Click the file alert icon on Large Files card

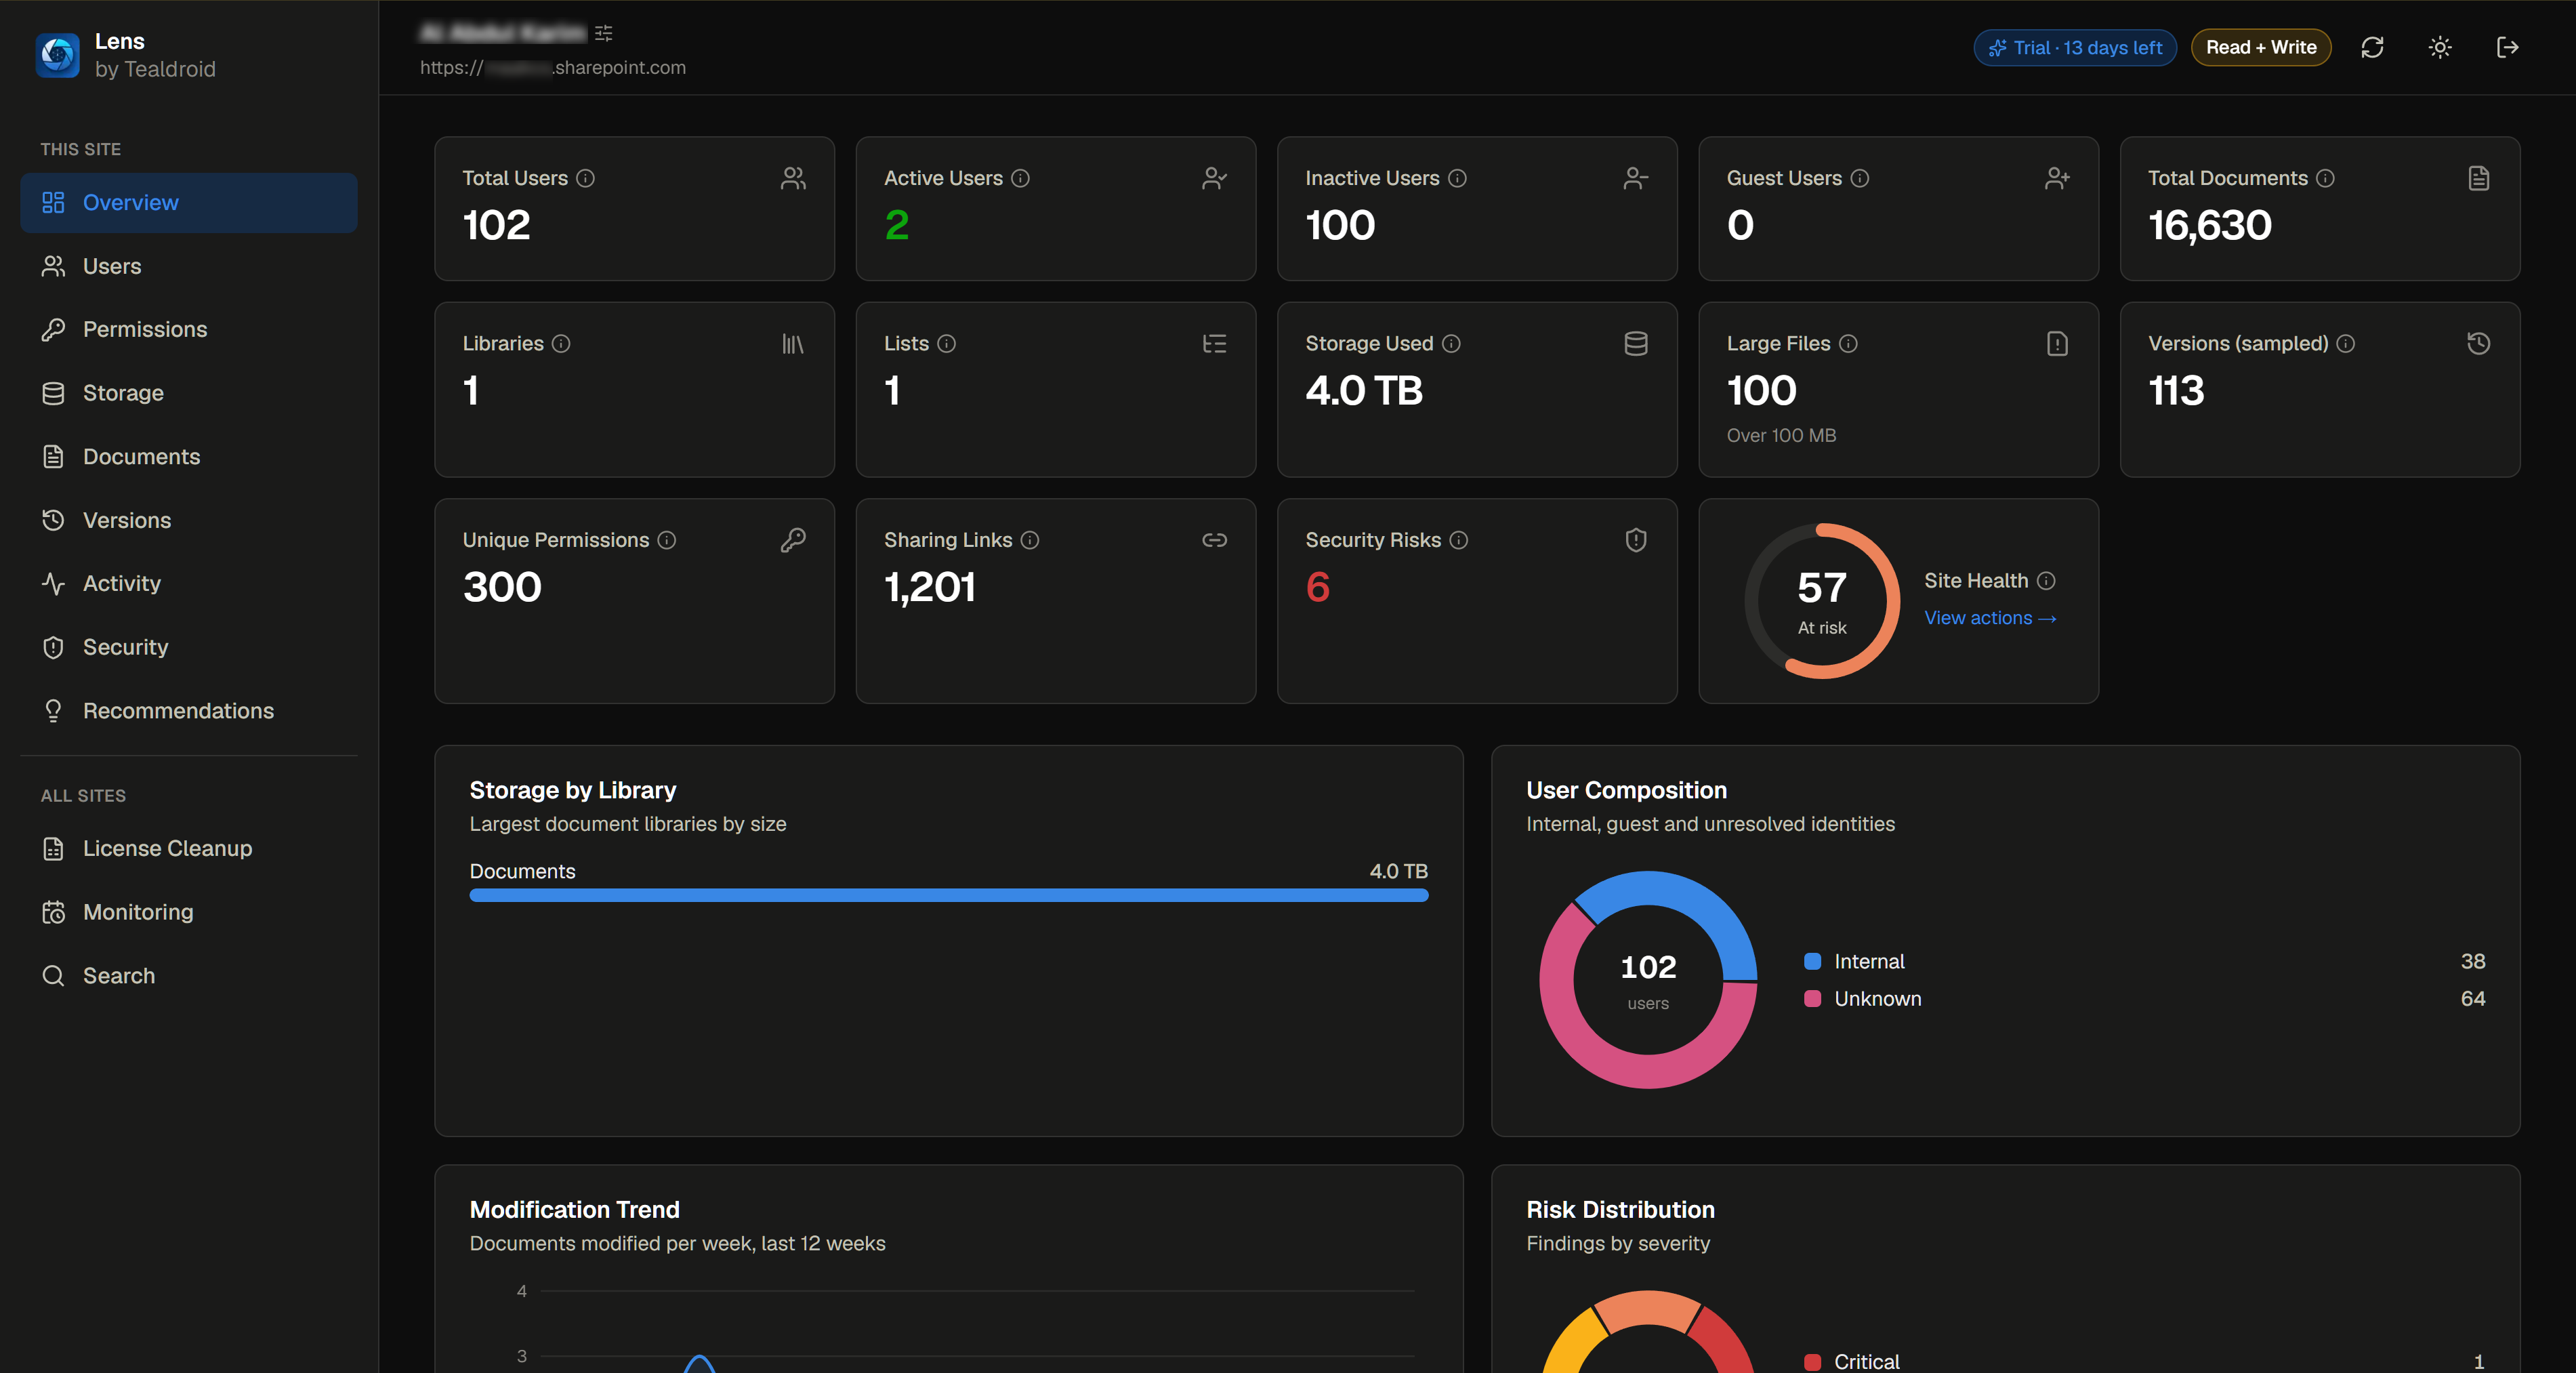(x=2057, y=344)
